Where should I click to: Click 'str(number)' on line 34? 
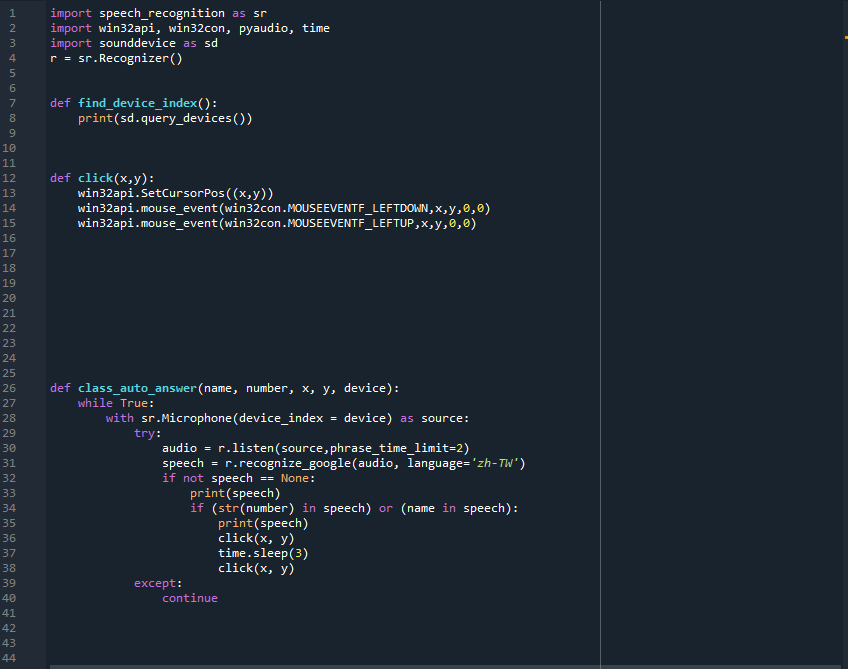[x=256, y=508]
